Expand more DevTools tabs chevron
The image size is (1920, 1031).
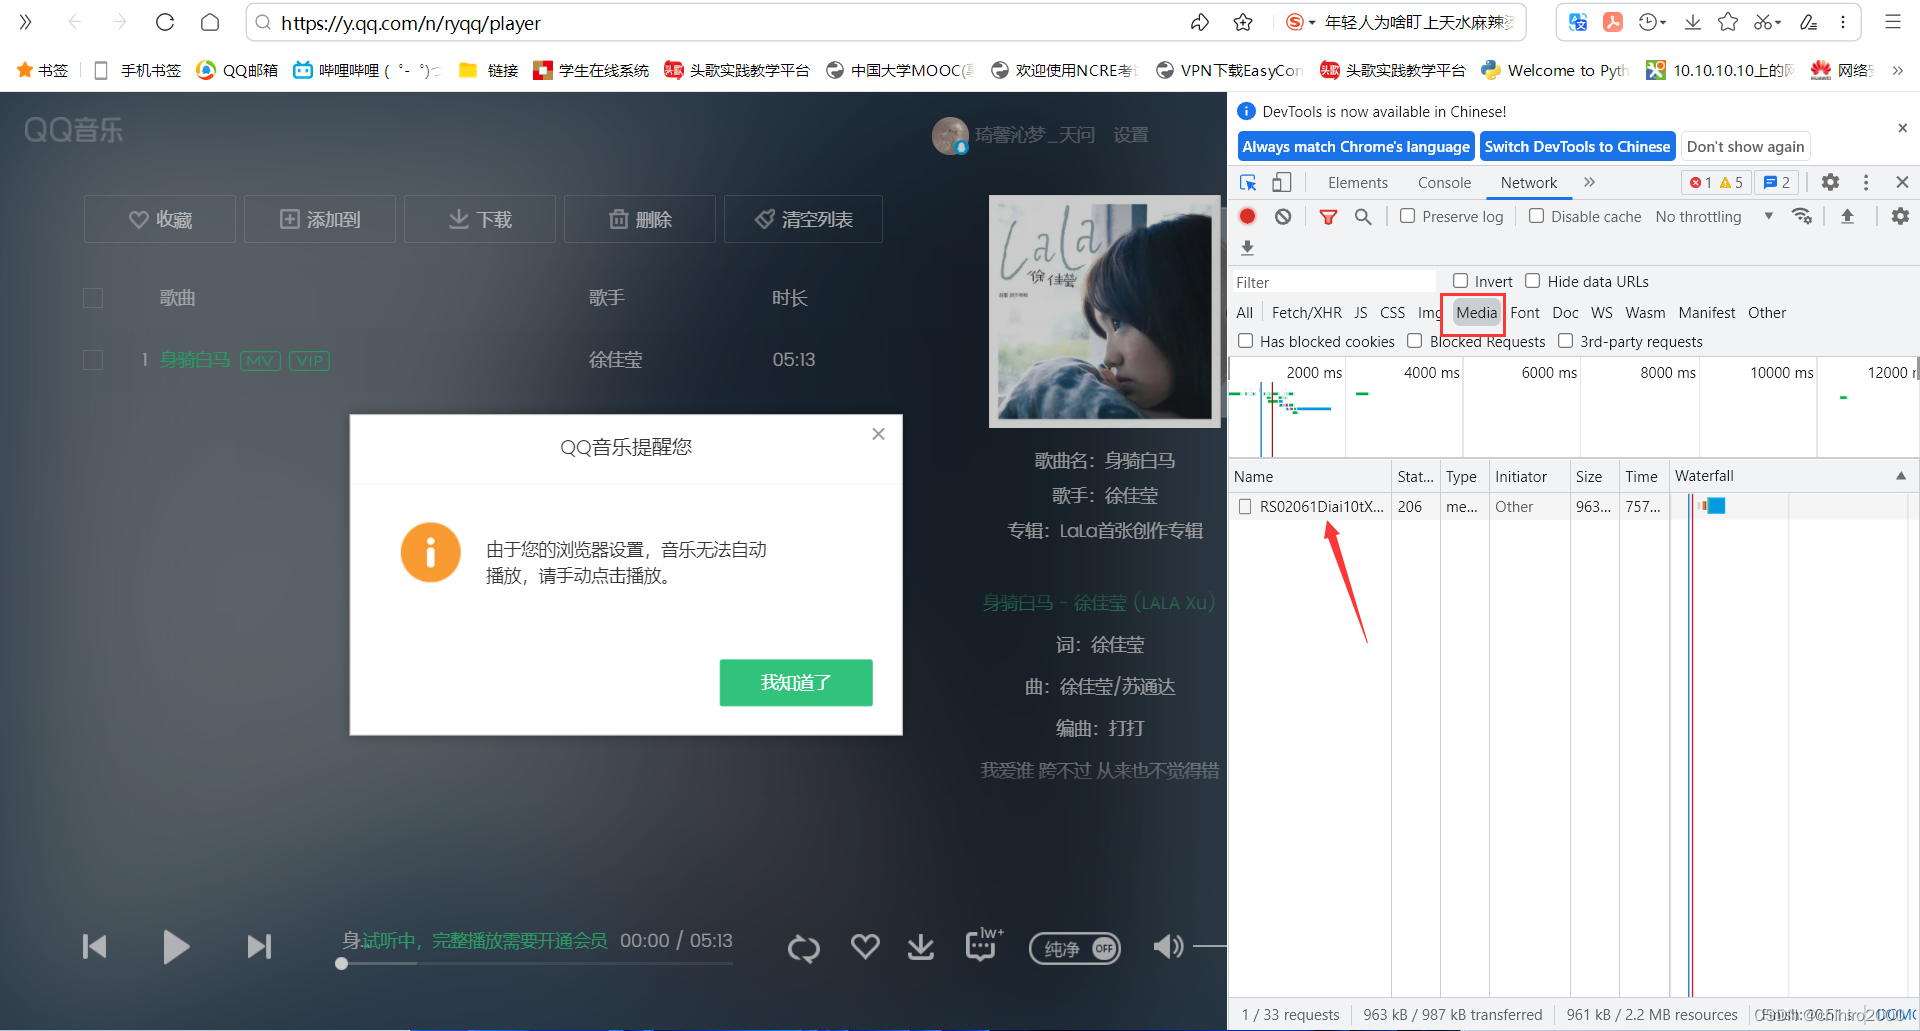pyautogui.click(x=1589, y=182)
